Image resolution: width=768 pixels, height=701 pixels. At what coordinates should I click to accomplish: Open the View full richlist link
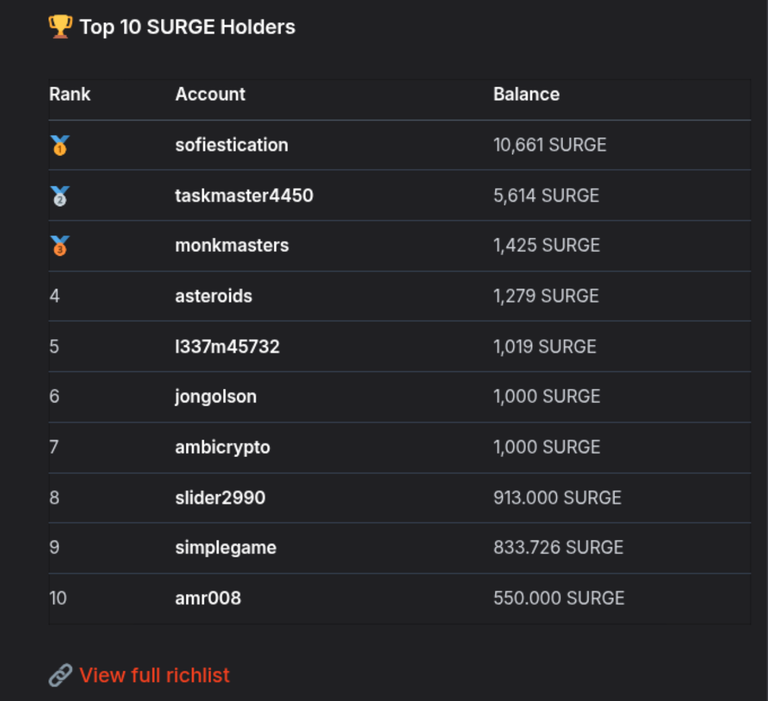154,676
